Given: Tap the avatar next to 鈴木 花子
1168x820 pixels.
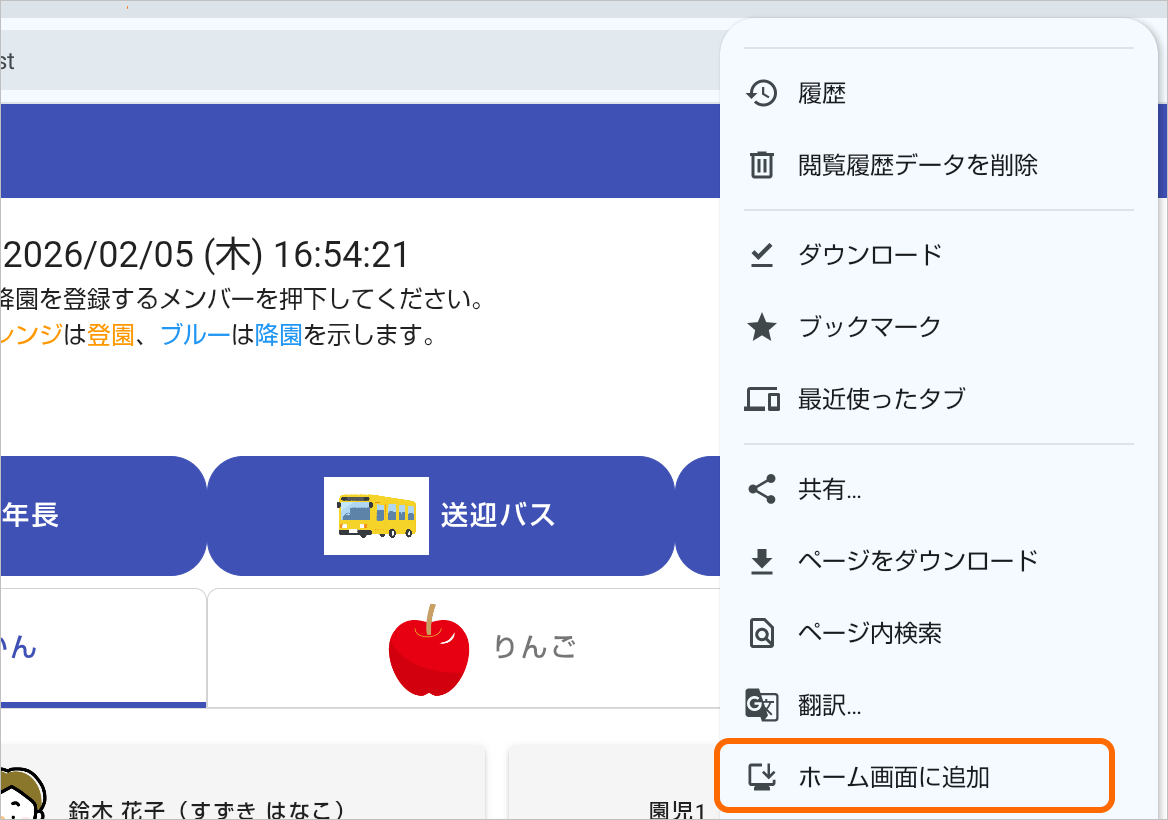Looking at the screenshot, I should click(20, 795).
